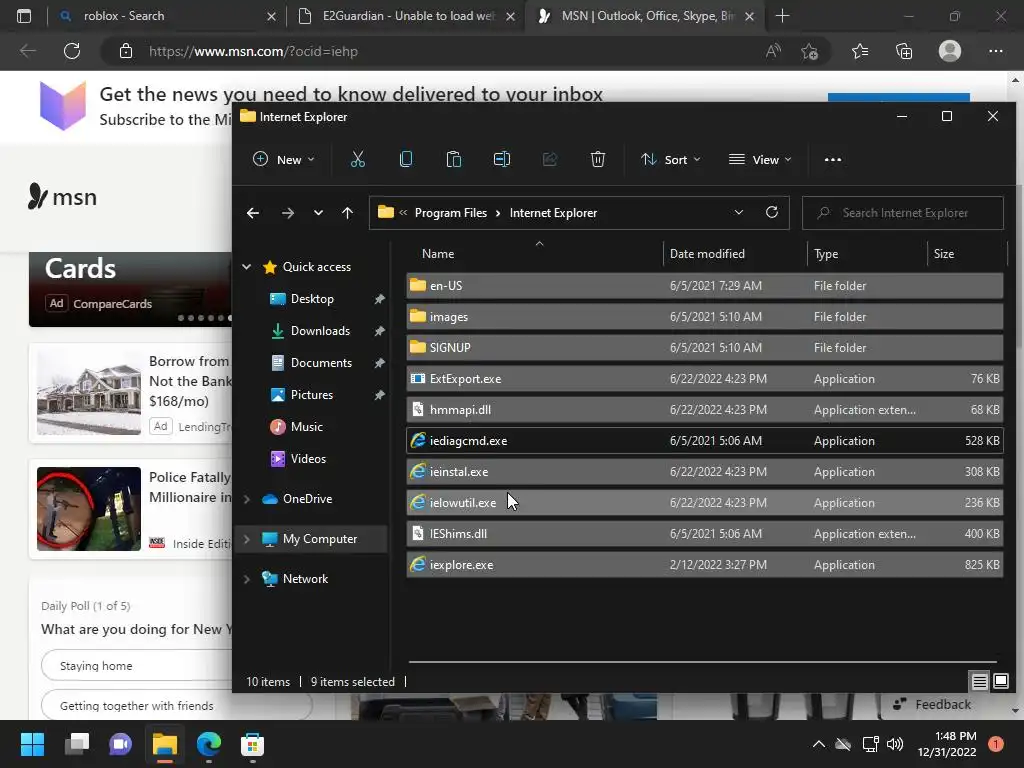1024x768 pixels.
Task: Click the Rename icon in File Explorer toolbar
Action: click(502, 159)
